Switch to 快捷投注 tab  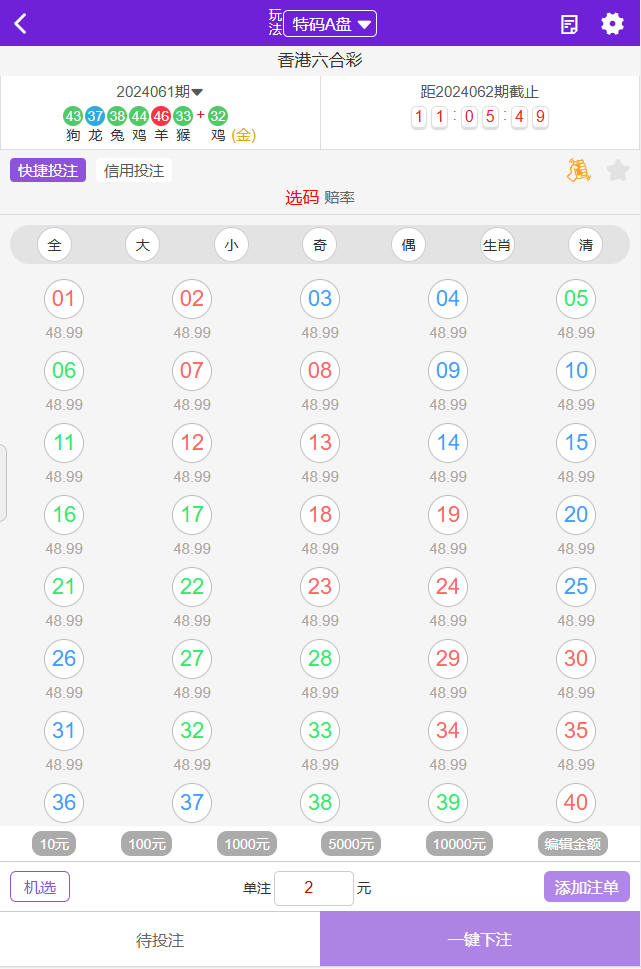[48, 171]
